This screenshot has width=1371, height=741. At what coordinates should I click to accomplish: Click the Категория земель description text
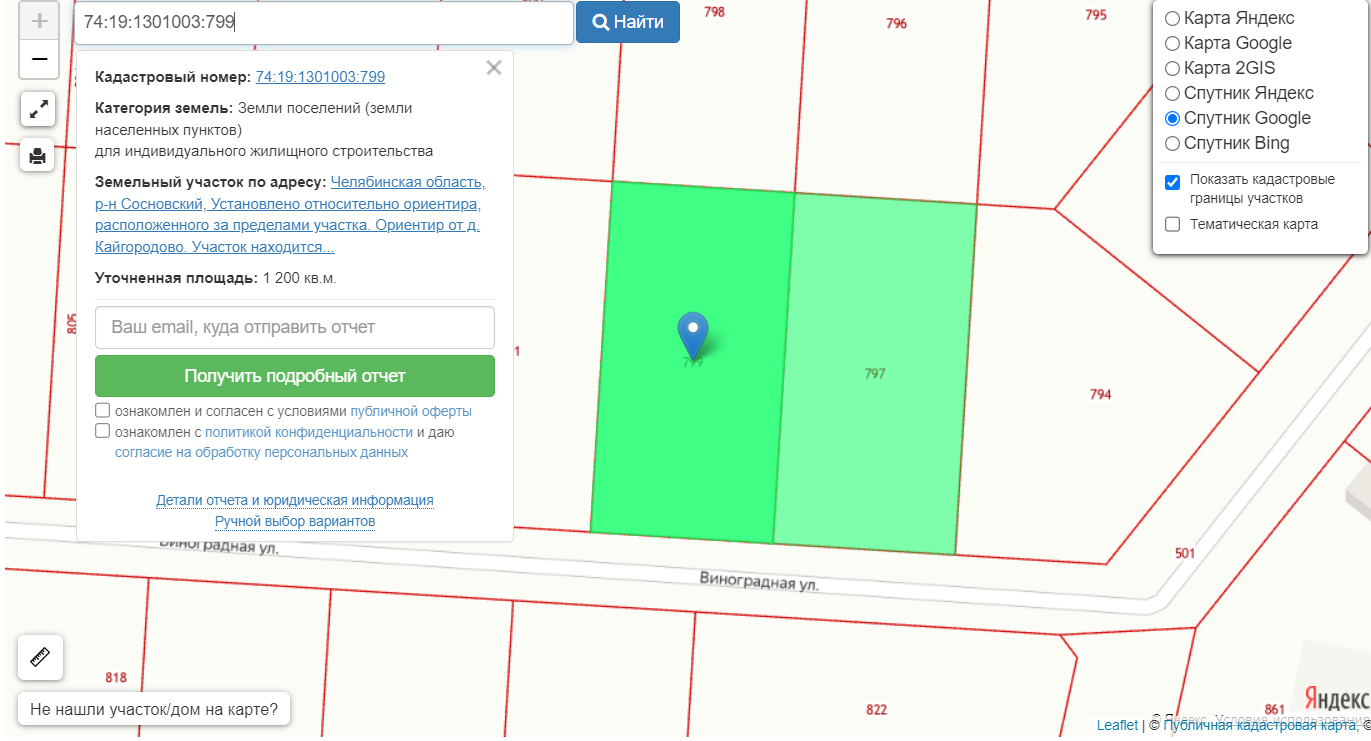click(264, 129)
